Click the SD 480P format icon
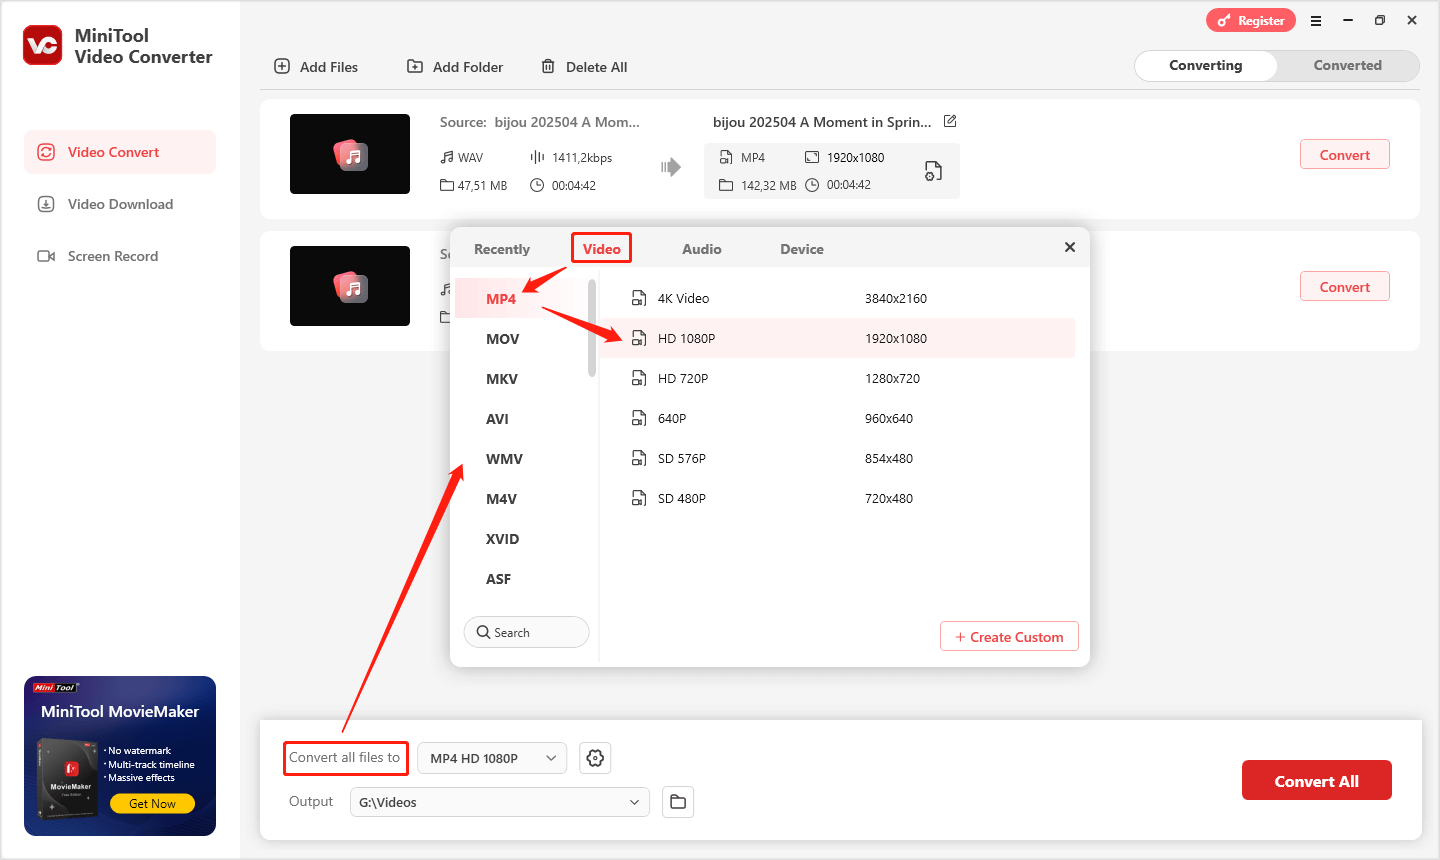 (639, 498)
